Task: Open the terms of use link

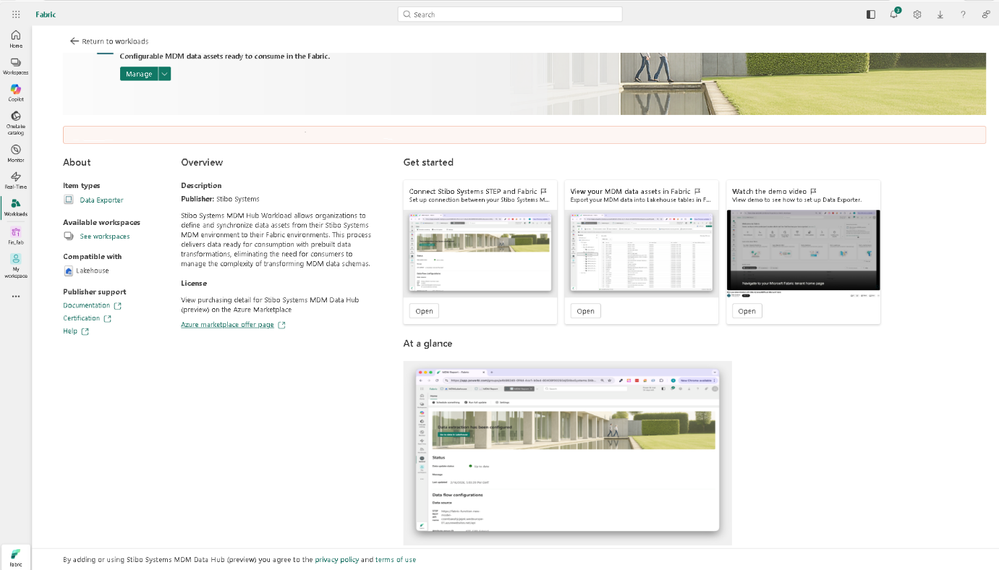Action: (x=396, y=560)
